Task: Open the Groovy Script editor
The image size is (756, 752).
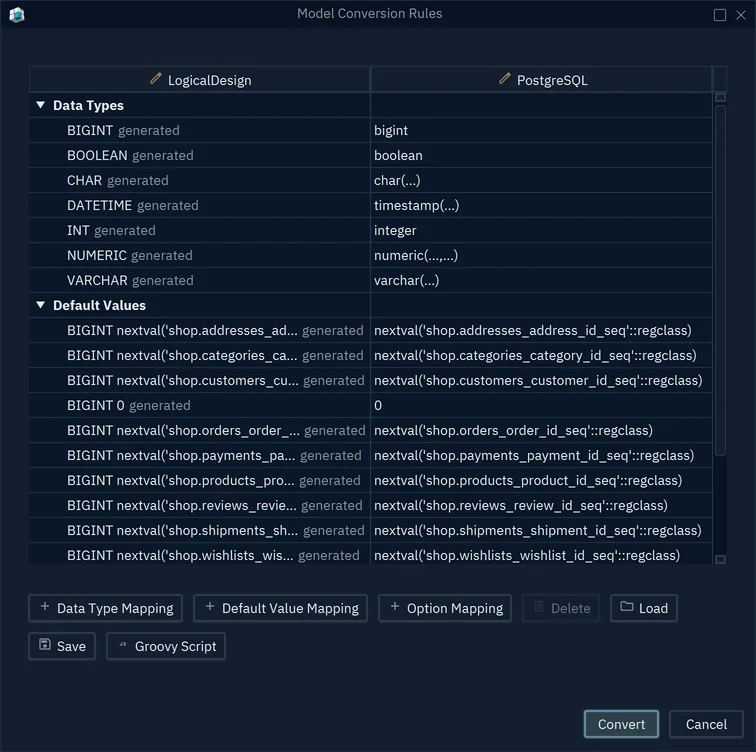Action: click(x=166, y=646)
